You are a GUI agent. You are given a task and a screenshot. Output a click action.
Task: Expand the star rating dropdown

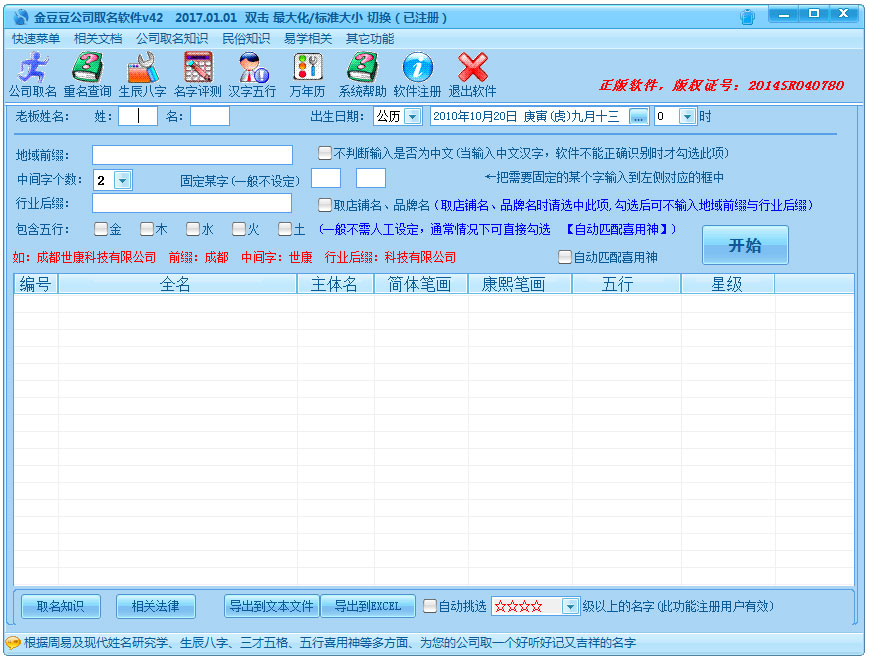pos(570,606)
